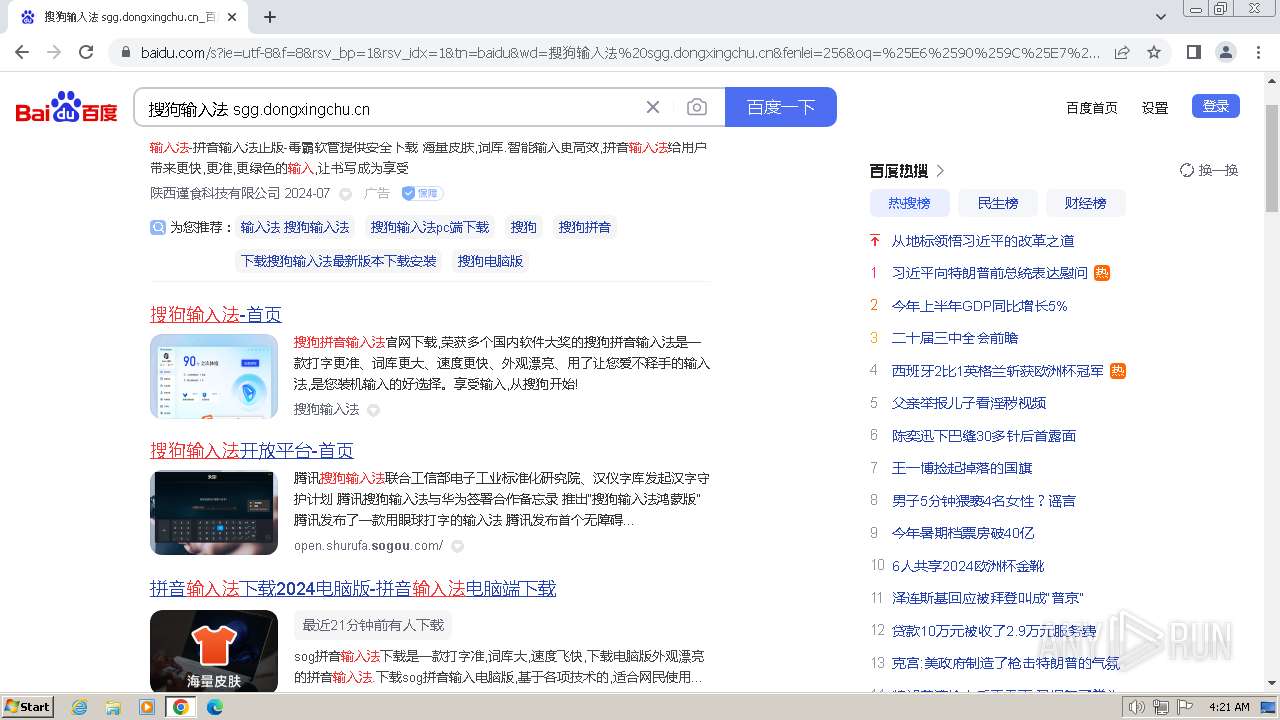Open 搜狗输入法-首页 result
The image size is (1280, 720).
click(x=216, y=315)
